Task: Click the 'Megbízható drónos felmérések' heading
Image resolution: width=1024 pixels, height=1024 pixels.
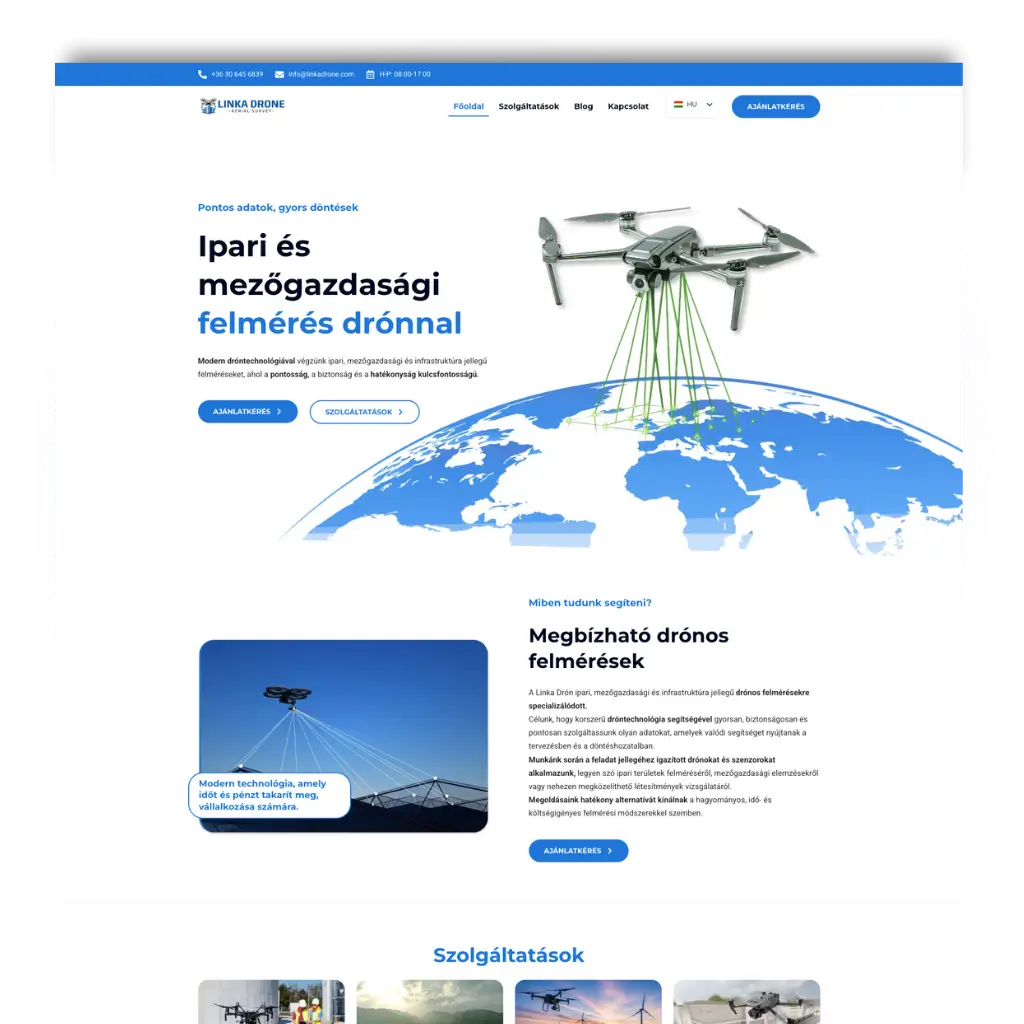Action: [628, 648]
